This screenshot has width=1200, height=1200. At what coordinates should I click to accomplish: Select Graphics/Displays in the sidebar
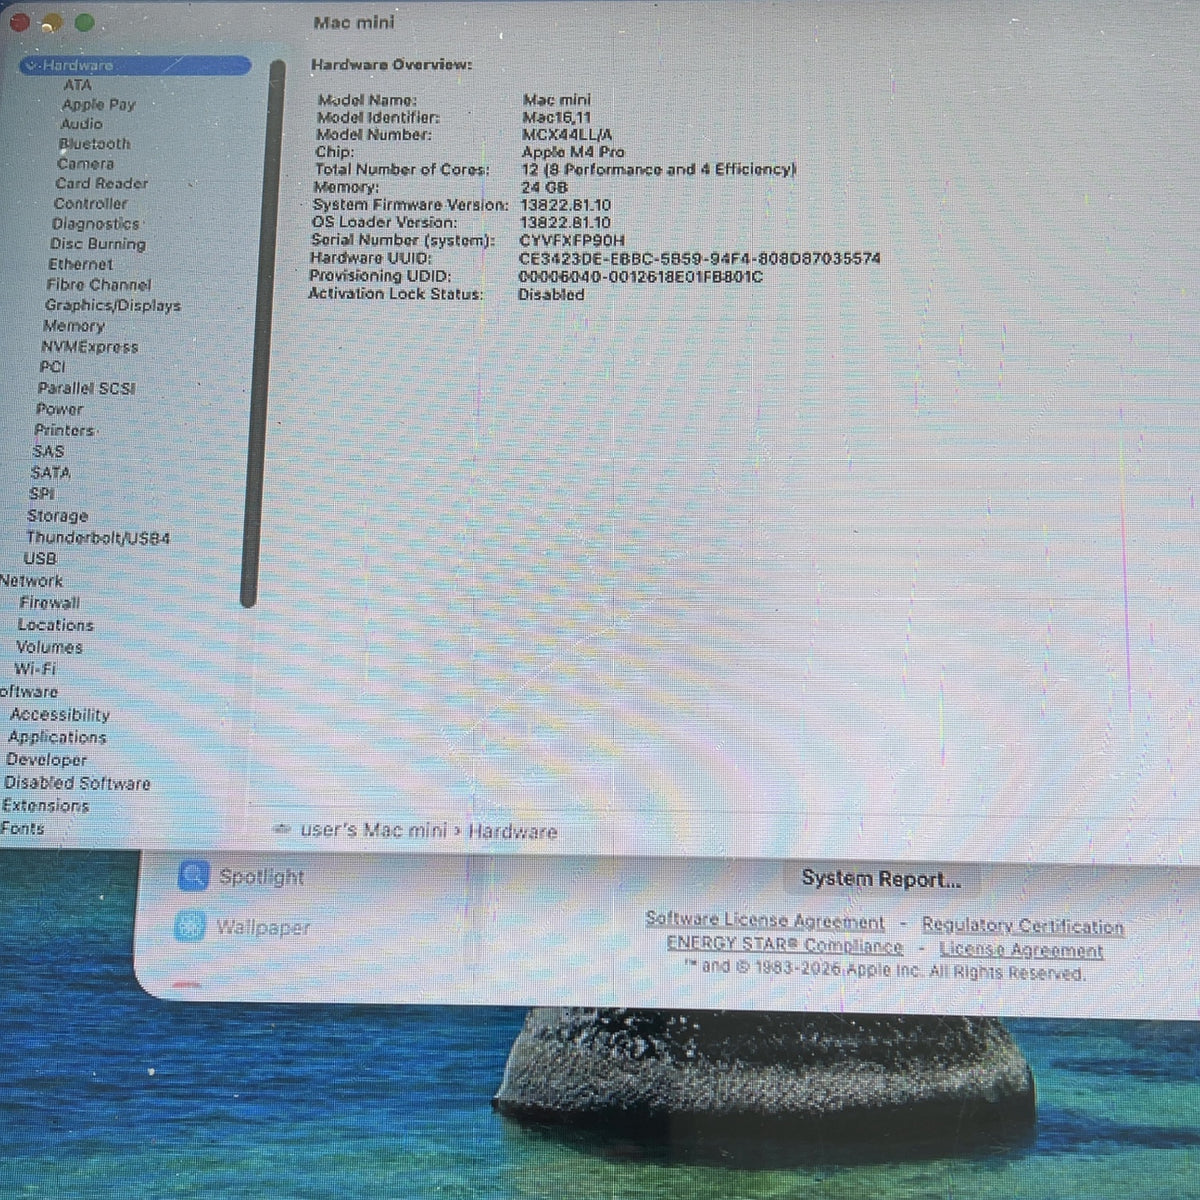(x=113, y=305)
